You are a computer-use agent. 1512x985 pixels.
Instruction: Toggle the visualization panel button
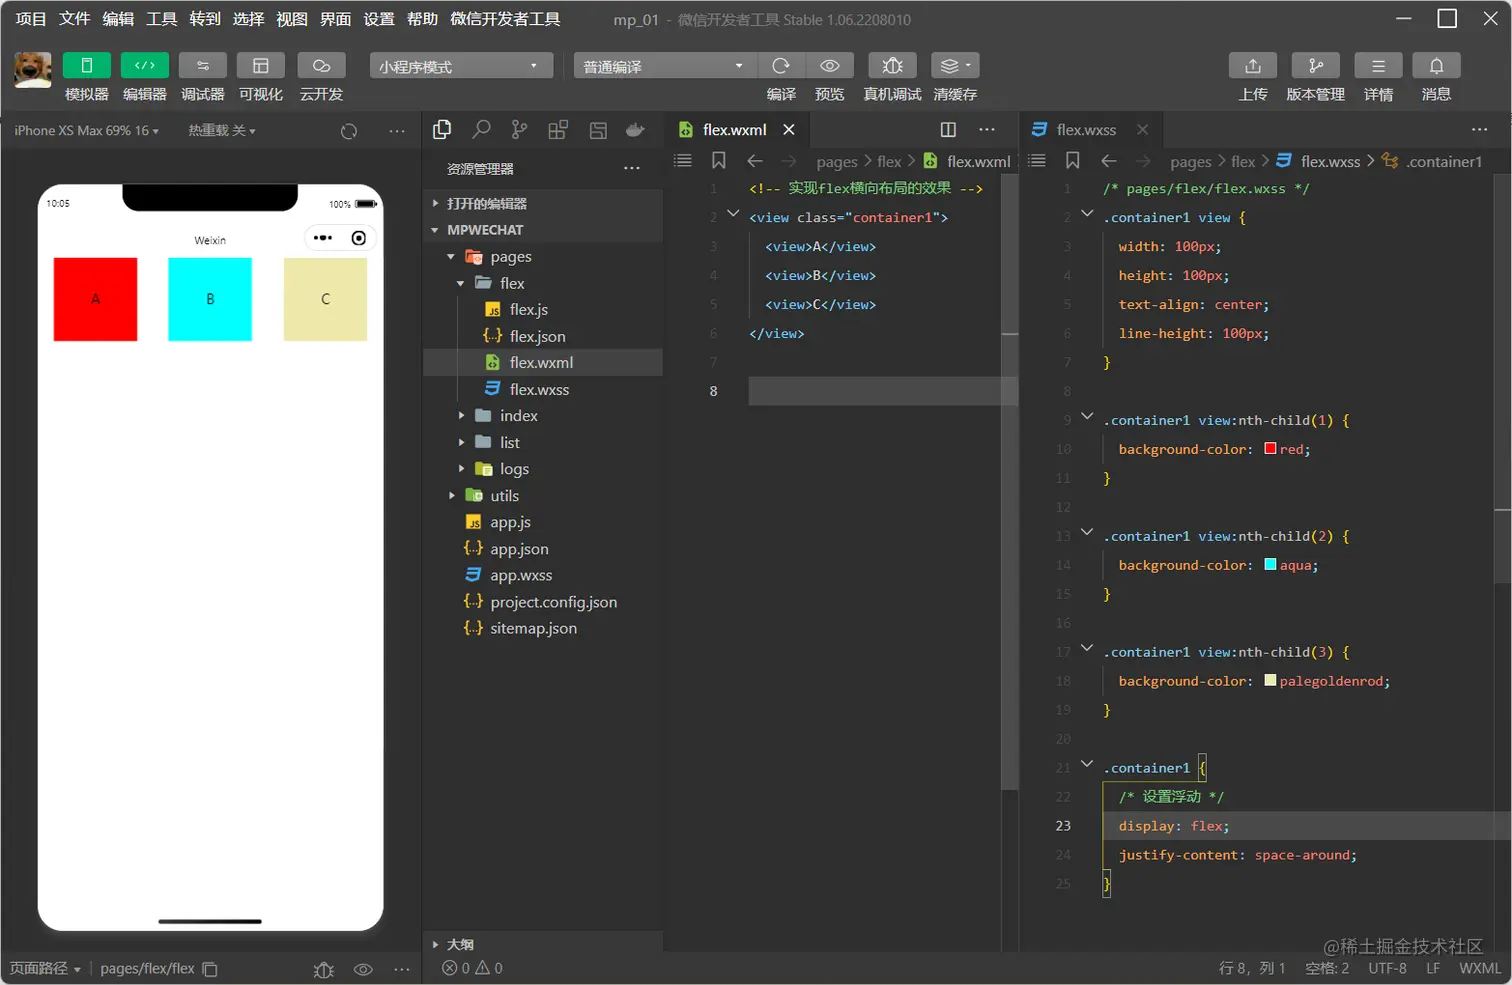[261, 65]
